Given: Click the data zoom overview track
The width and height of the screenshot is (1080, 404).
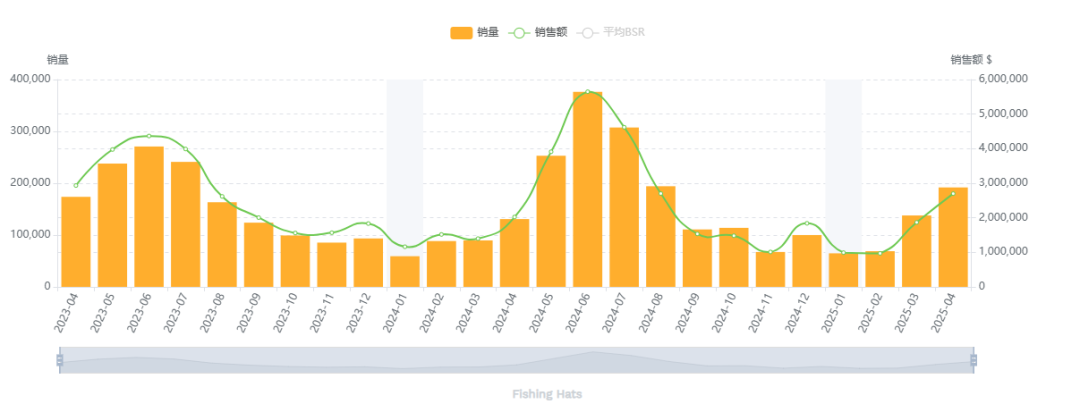Looking at the screenshot, I should [x=516, y=360].
